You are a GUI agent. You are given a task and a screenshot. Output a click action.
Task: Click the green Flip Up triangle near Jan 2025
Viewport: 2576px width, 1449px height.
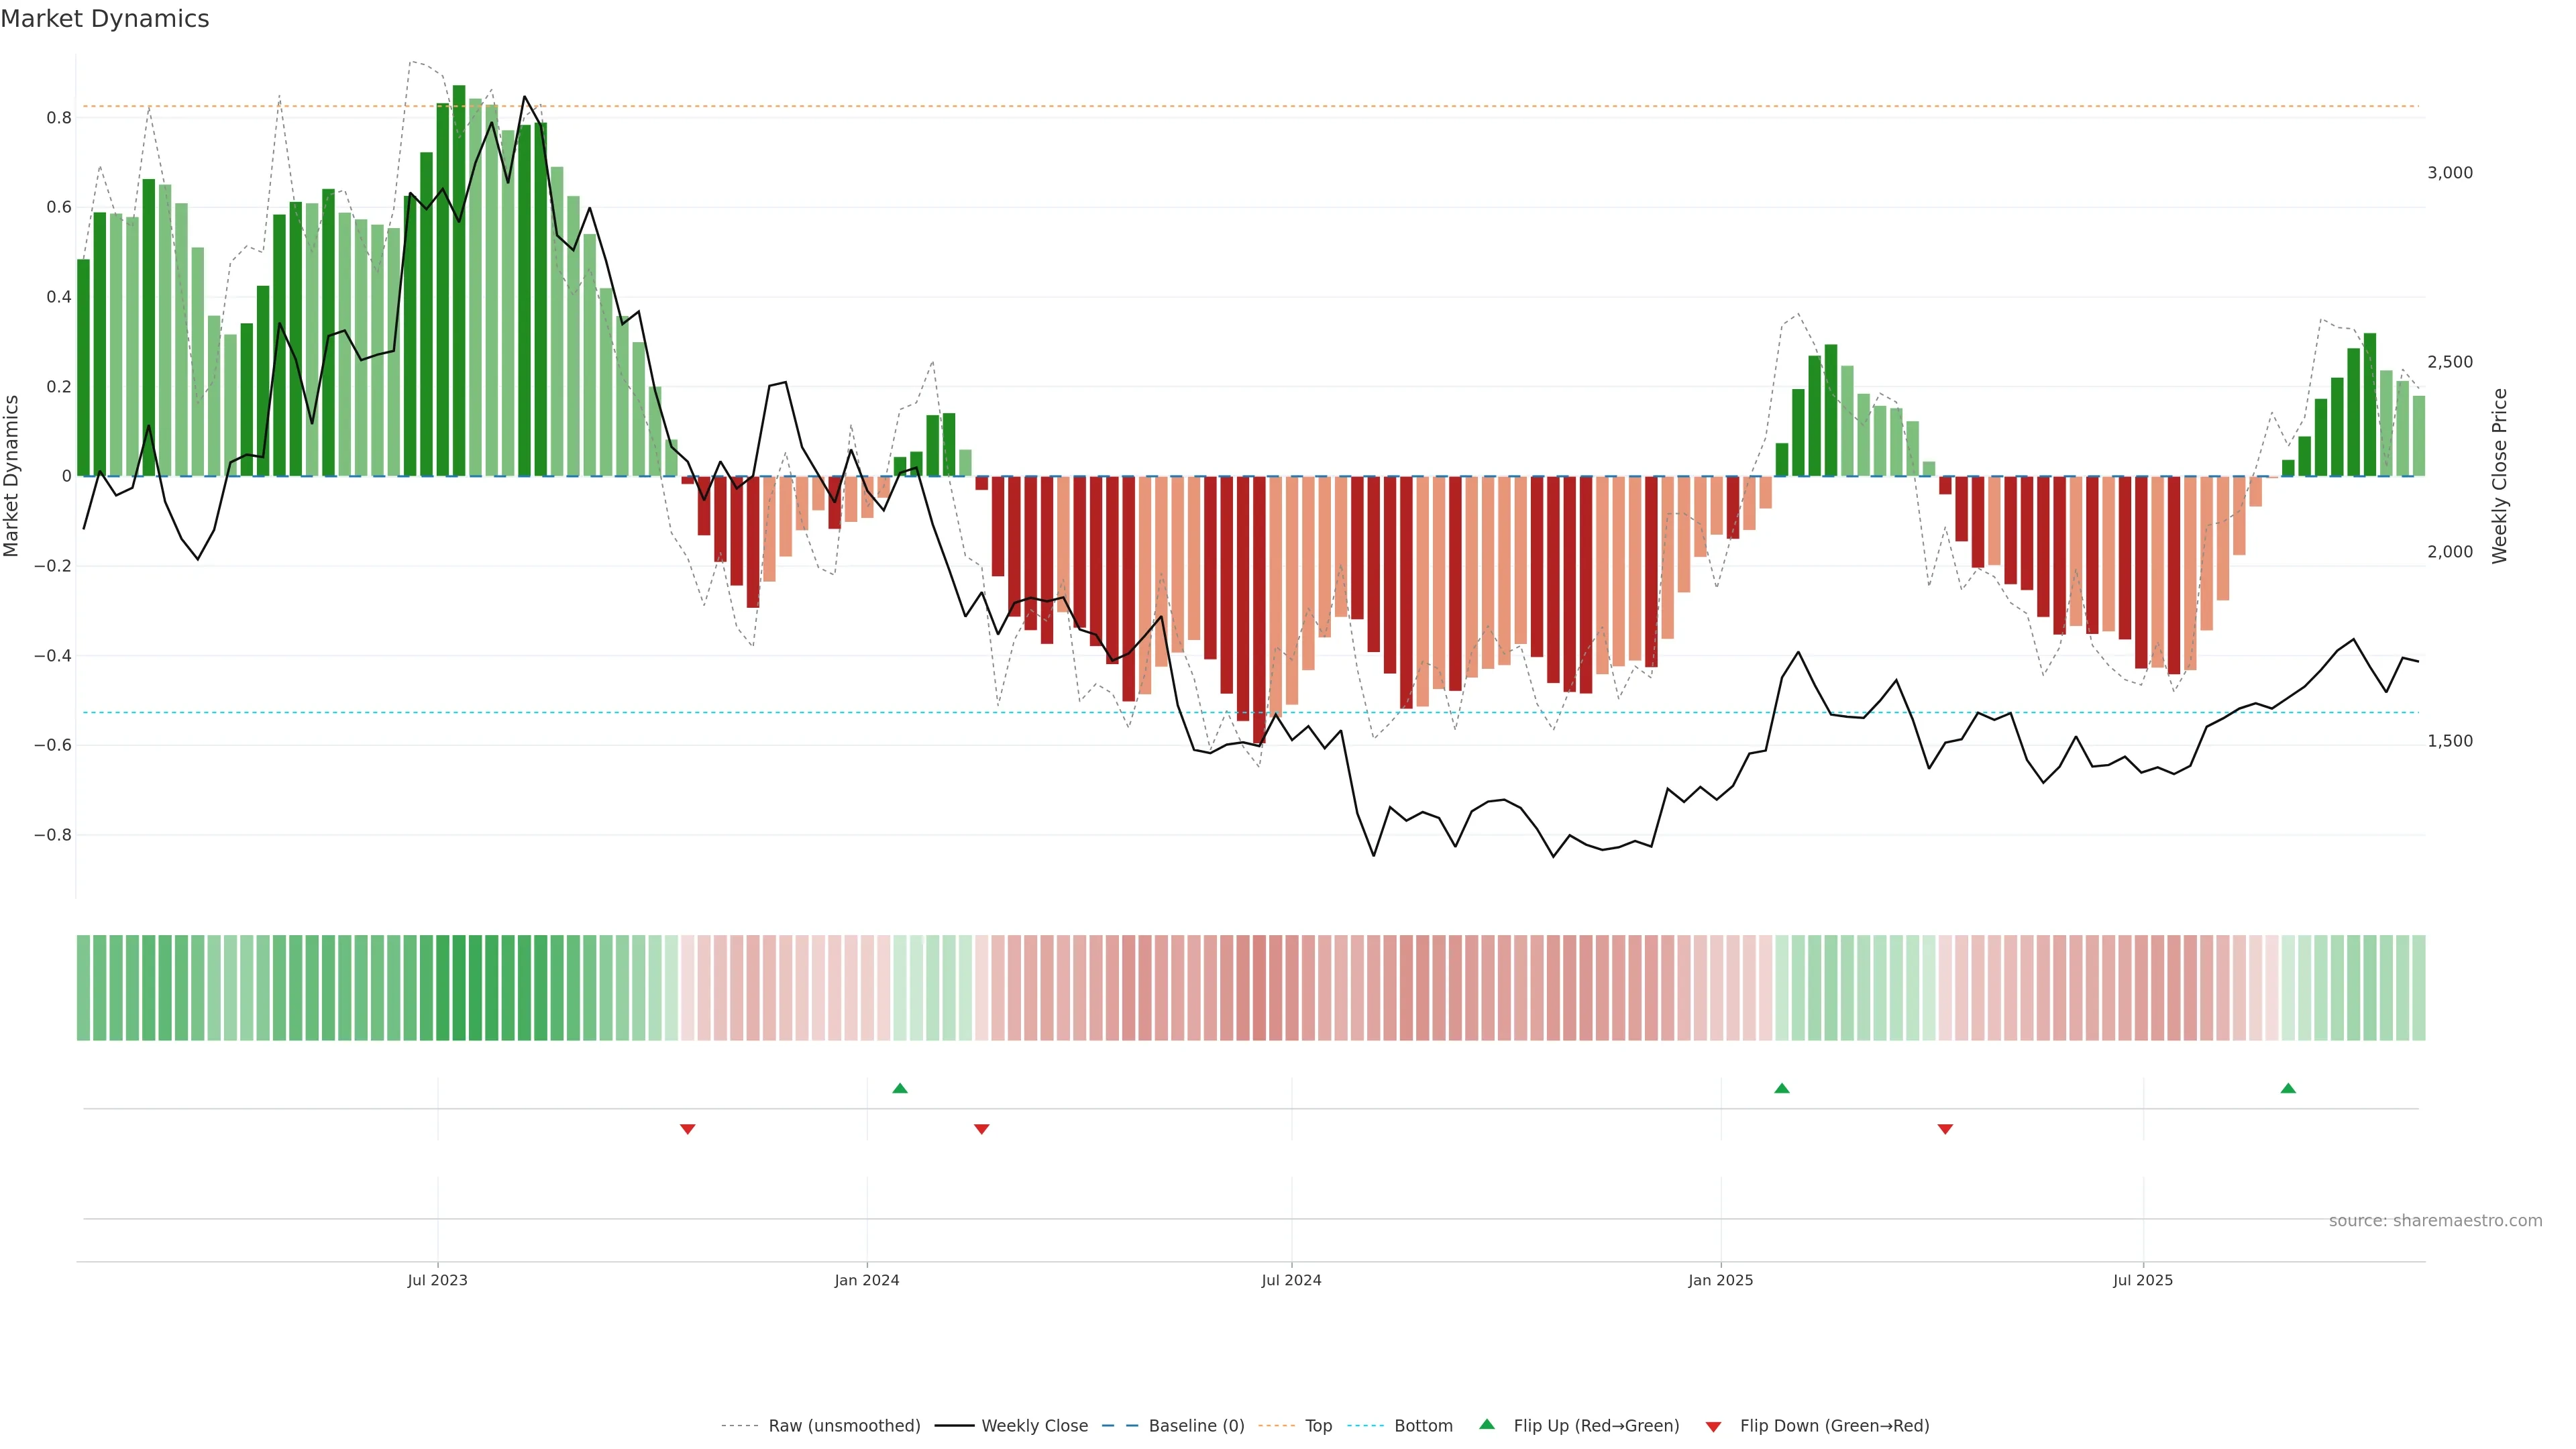(1781, 1088)
